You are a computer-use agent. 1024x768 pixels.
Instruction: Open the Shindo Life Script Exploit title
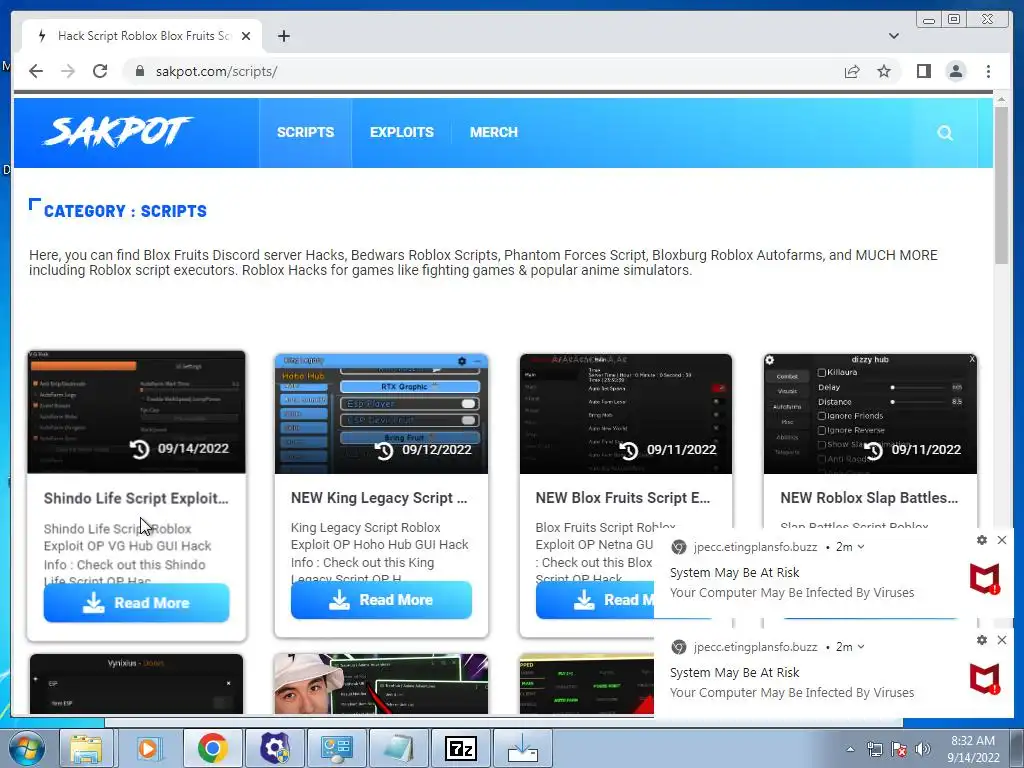(x=136, y=498)
